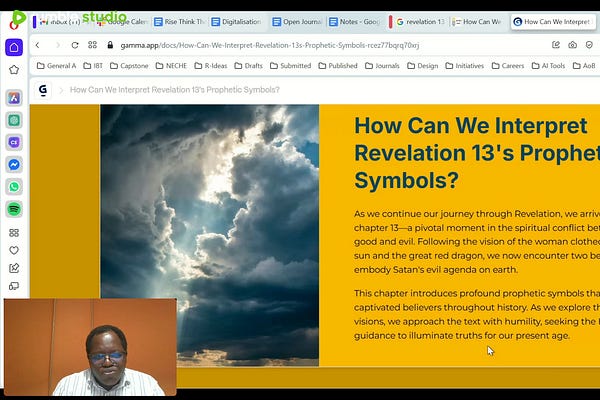The height and width of the screenshot is (400, 600).
Task: Open the purple CS sidebar app icon
Action: click(x=14, y=142)
